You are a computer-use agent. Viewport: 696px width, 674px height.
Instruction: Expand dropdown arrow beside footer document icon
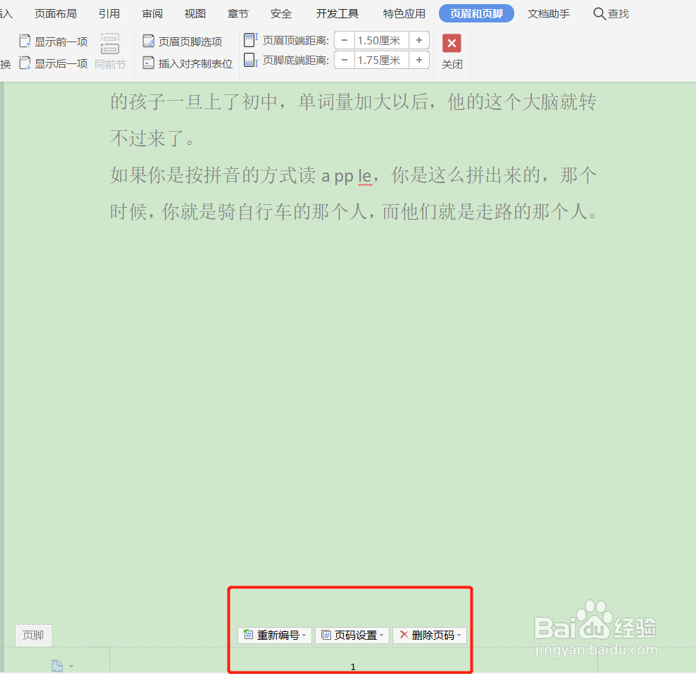tap(71, 666)
